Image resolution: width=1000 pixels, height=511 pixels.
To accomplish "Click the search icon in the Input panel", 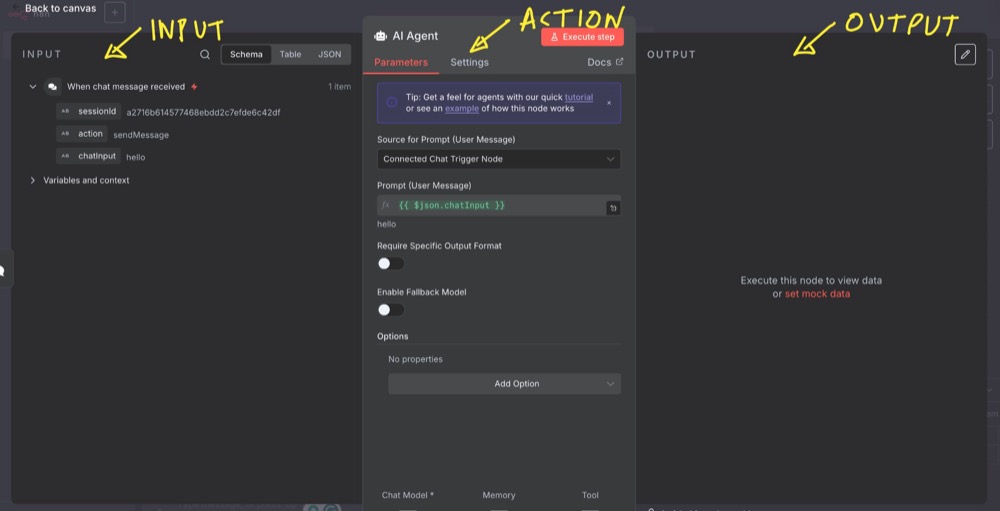I will pyautogui.click(x=205, y=55).
